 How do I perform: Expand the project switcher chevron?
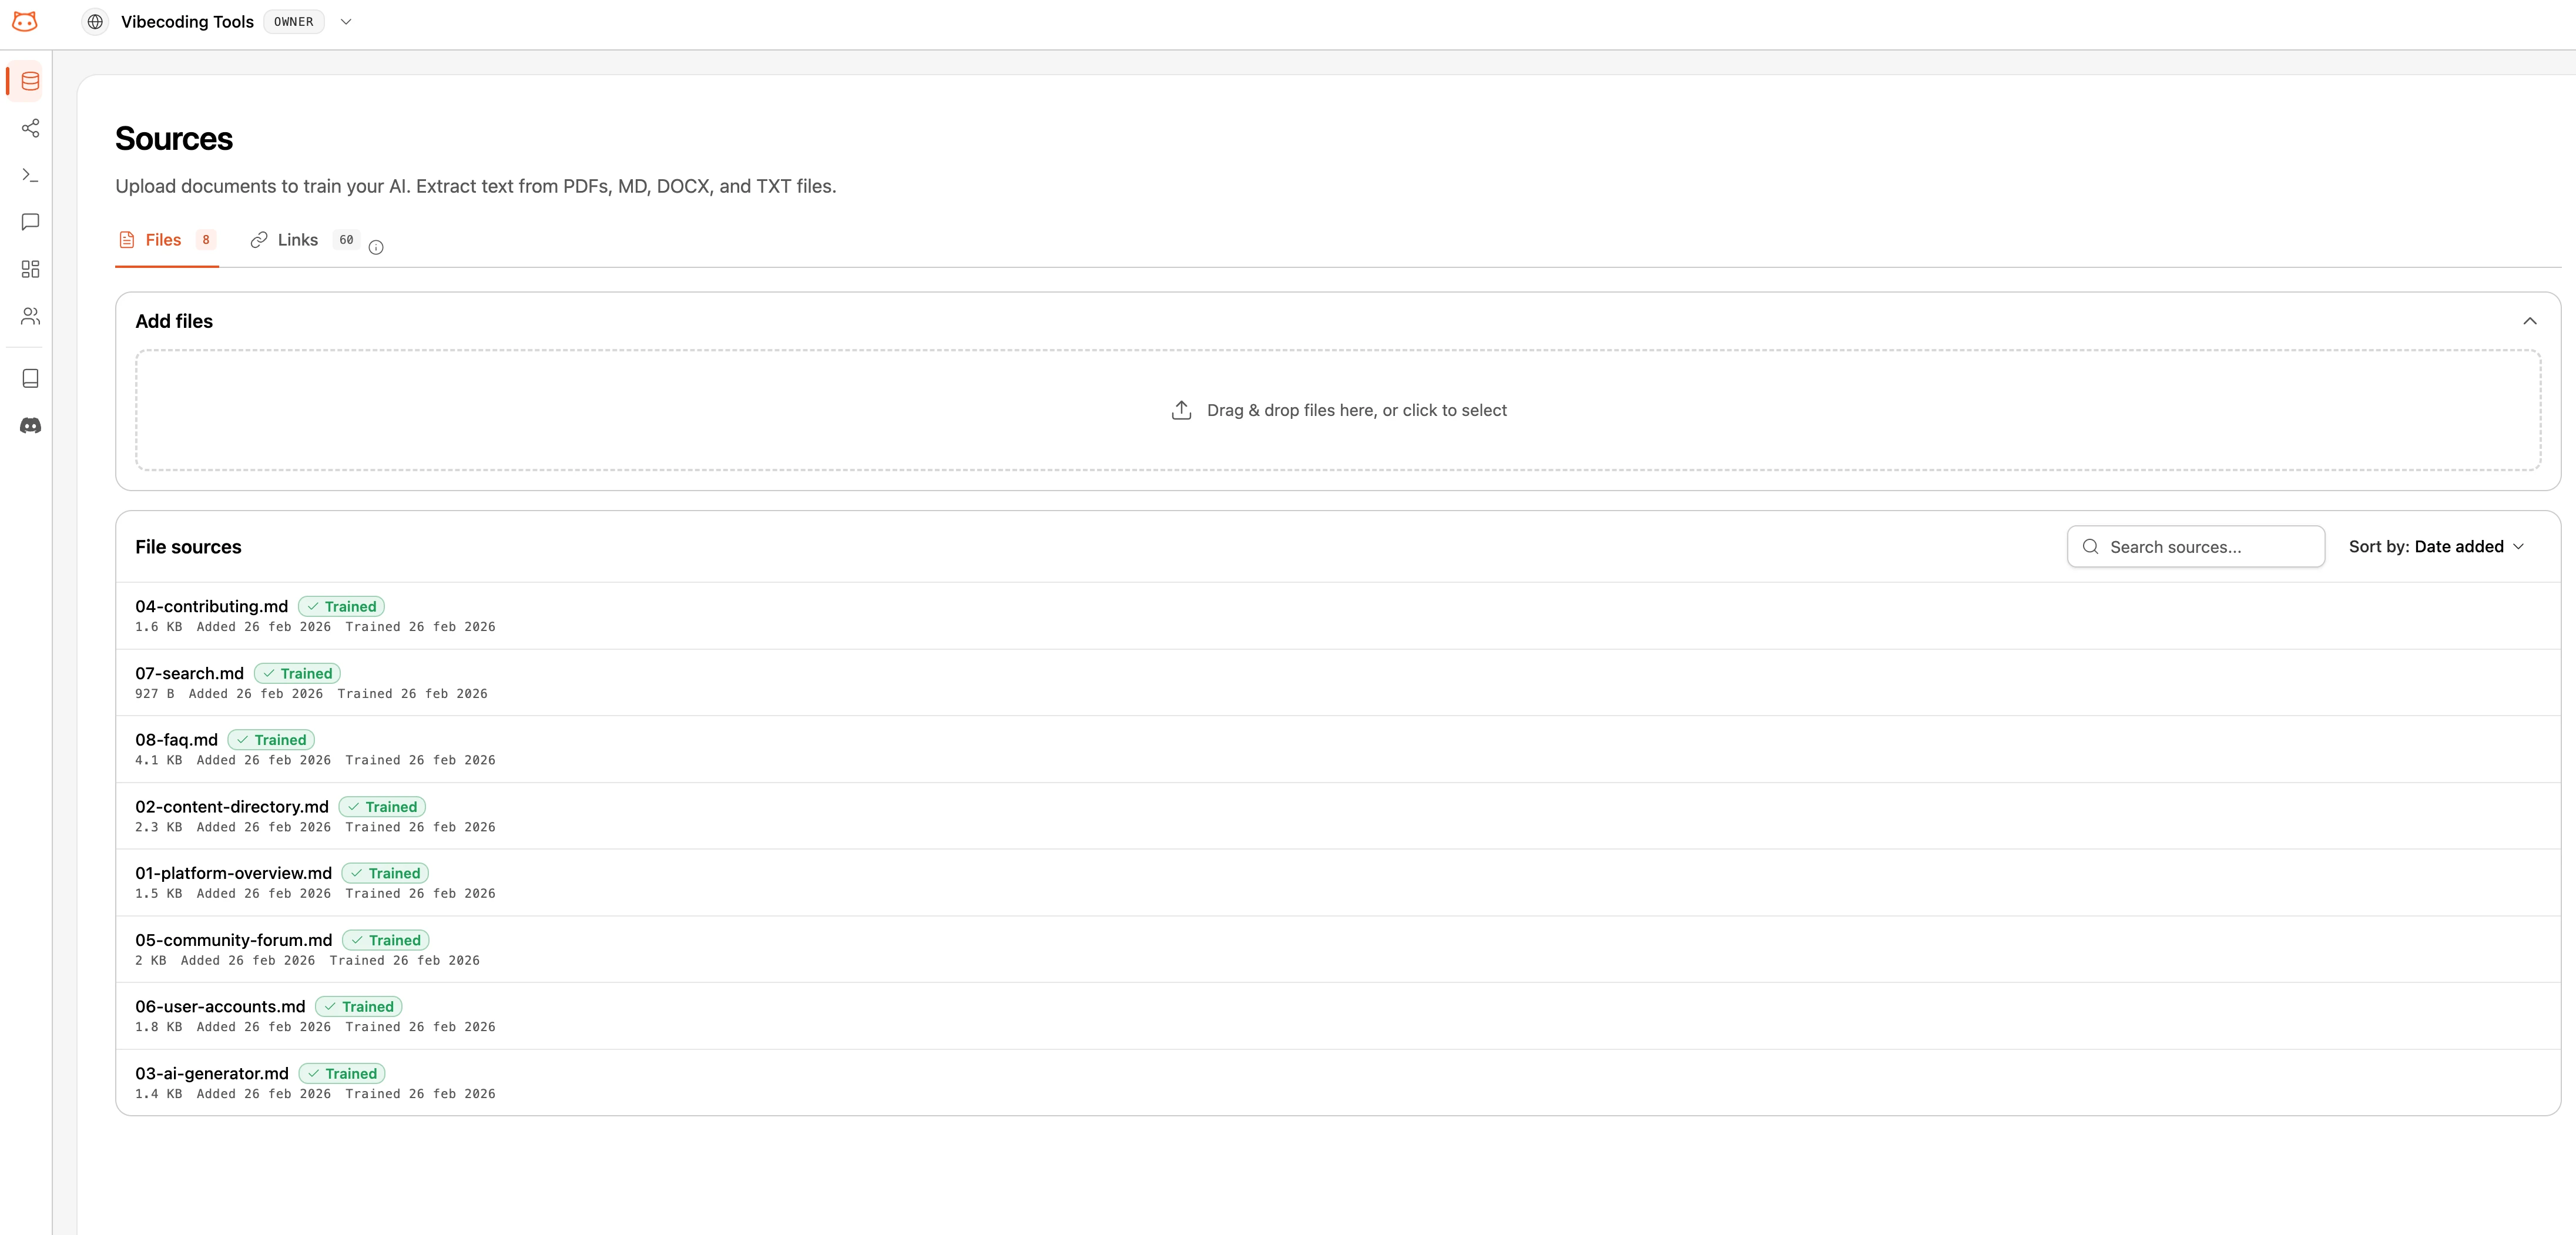click(x=346, y=22)
